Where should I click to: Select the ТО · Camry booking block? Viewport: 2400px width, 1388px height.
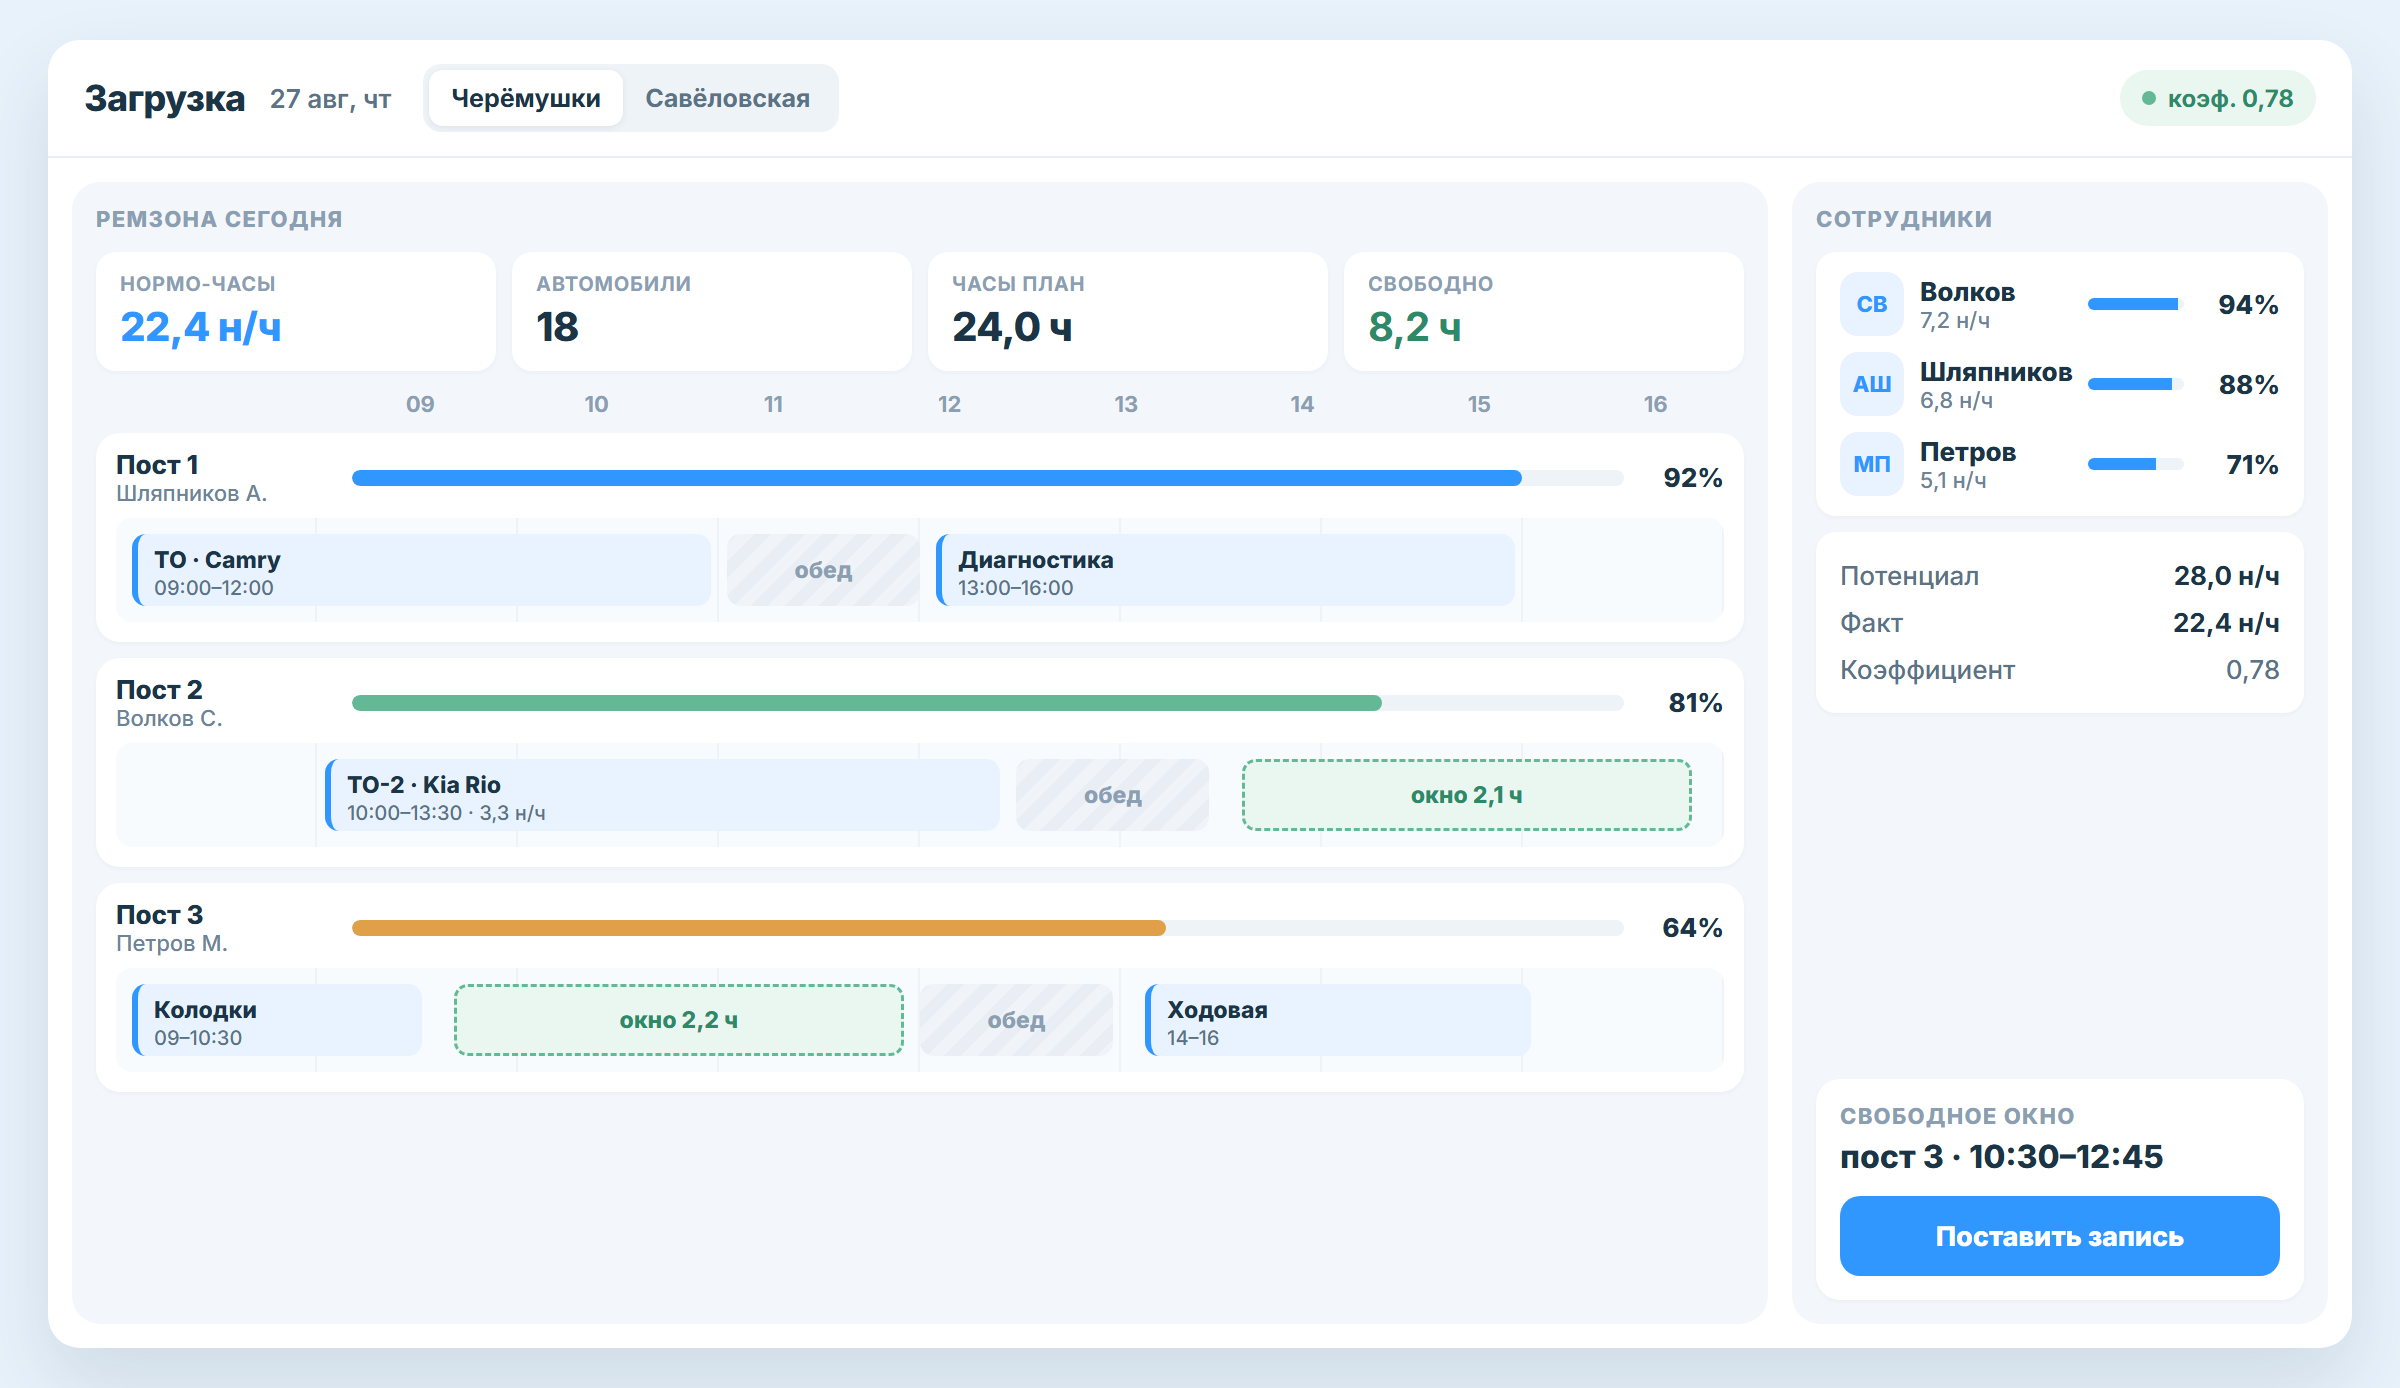(421, 570)
